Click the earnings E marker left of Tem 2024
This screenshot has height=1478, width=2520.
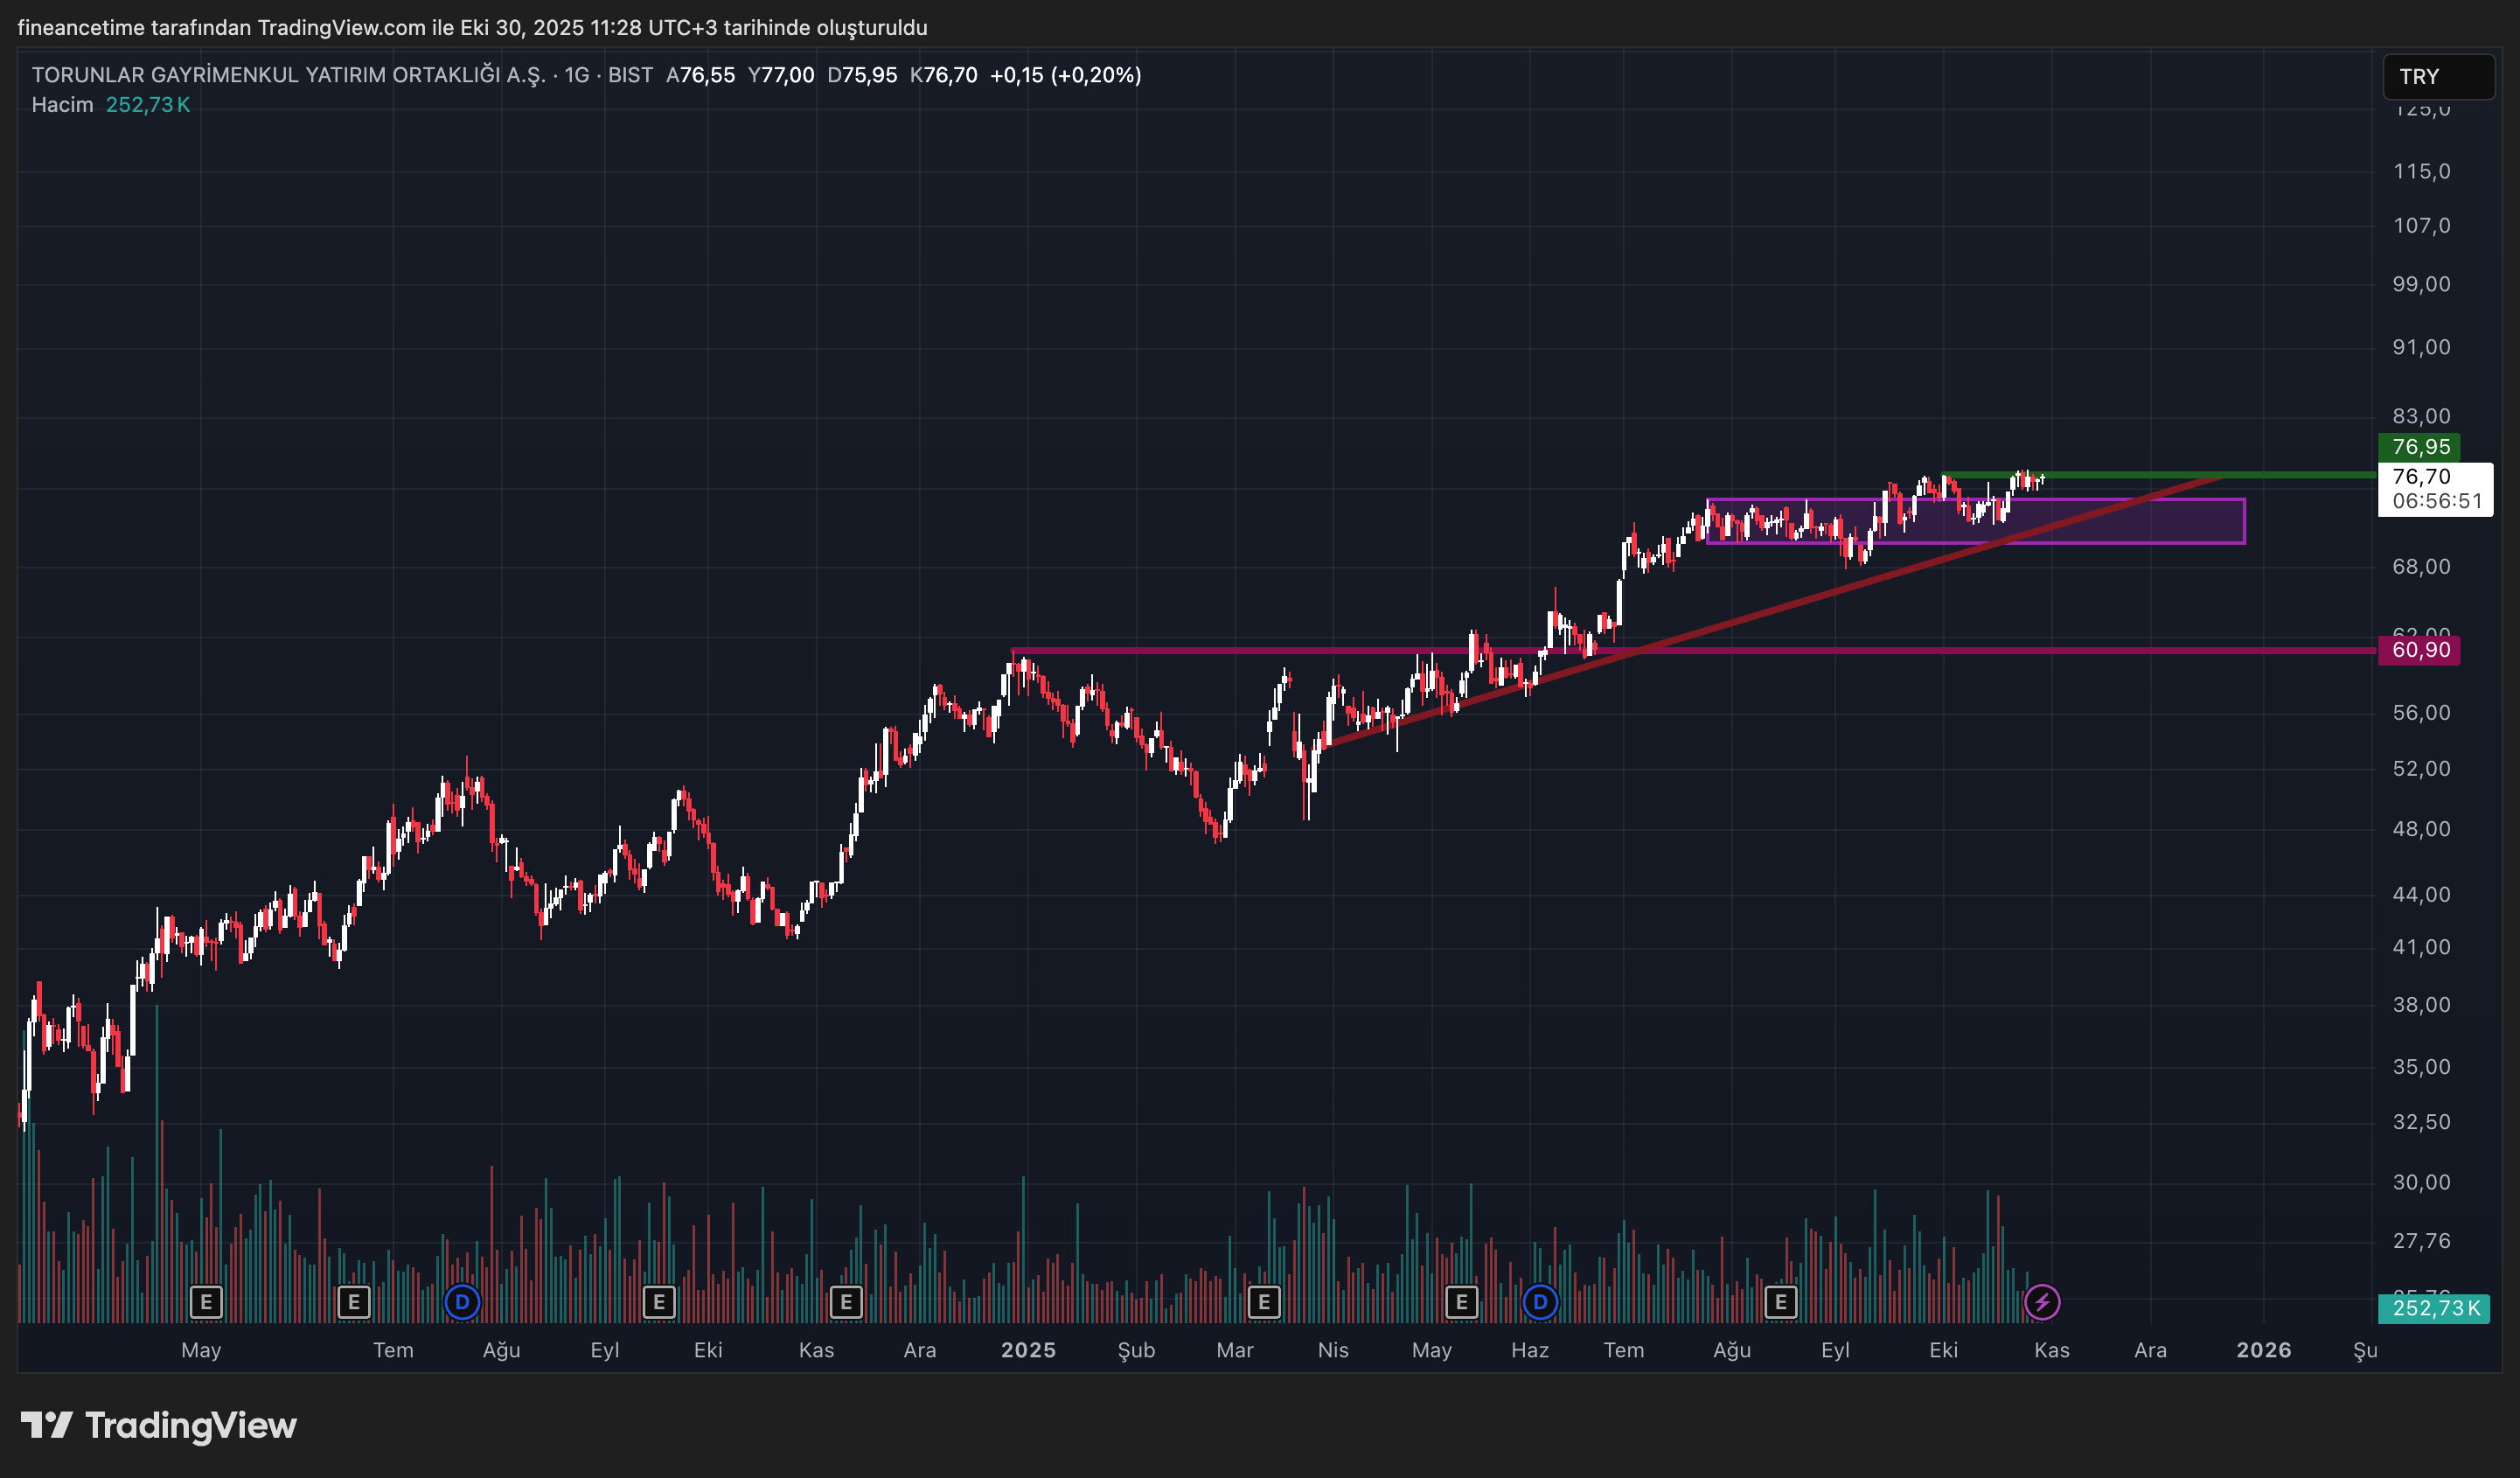353,1302
